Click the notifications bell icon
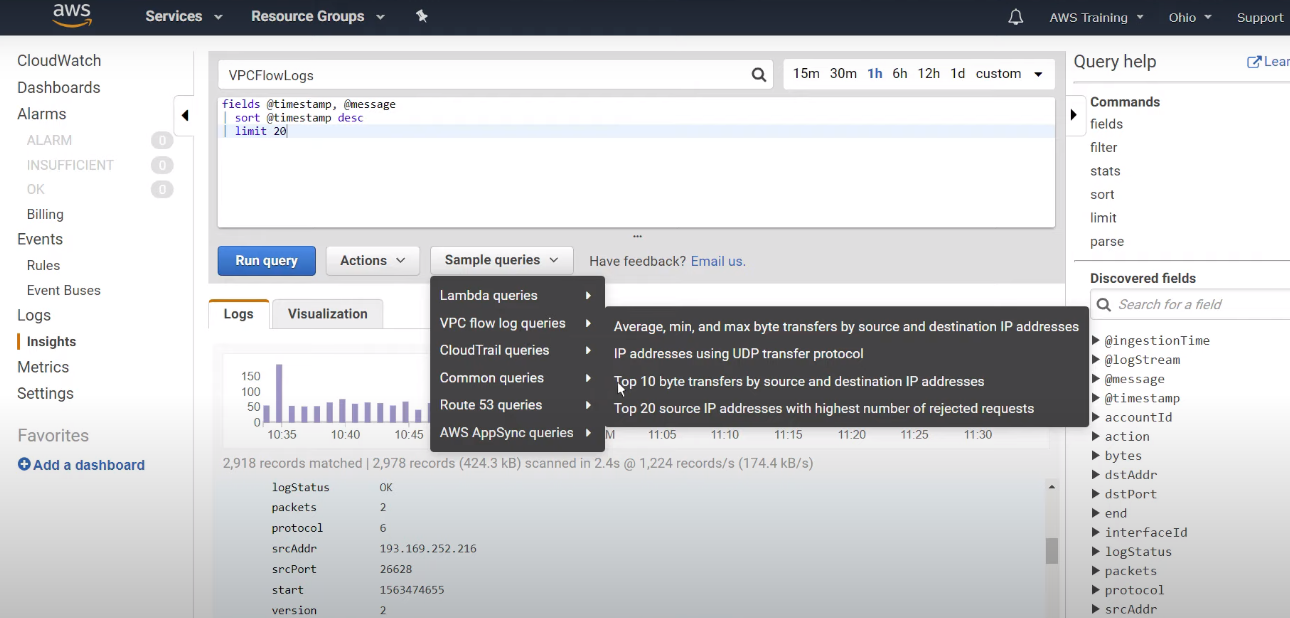The width and height of the screenshot is (1290, 618). 1015,16
